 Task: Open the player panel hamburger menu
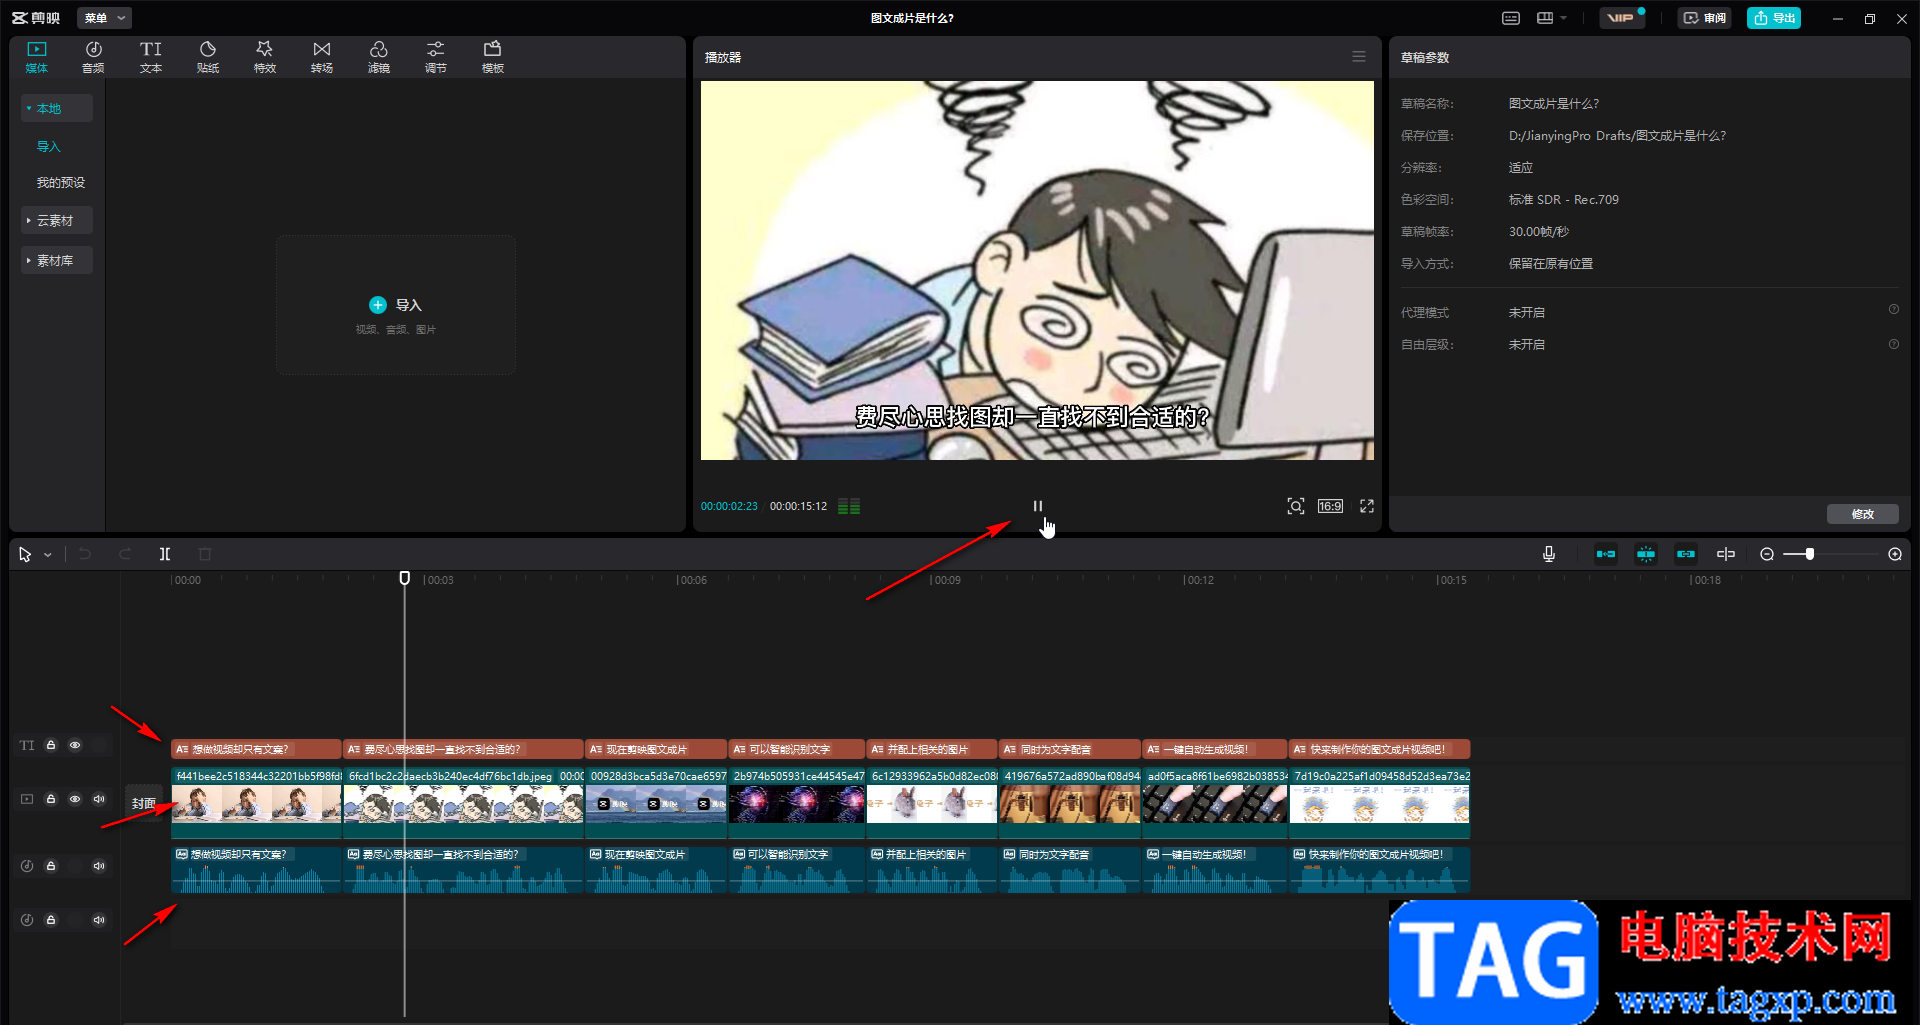(1359, 57)
